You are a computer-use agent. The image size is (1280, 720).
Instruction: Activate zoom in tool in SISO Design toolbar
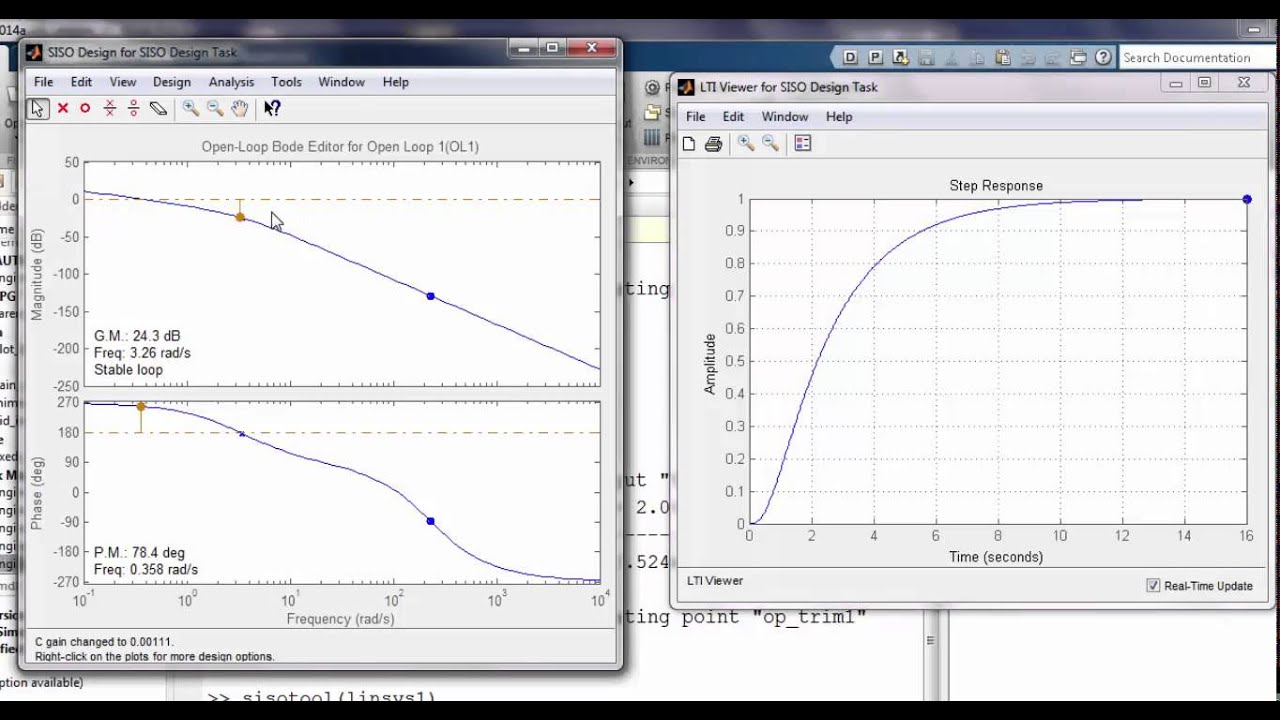(190, 108)
